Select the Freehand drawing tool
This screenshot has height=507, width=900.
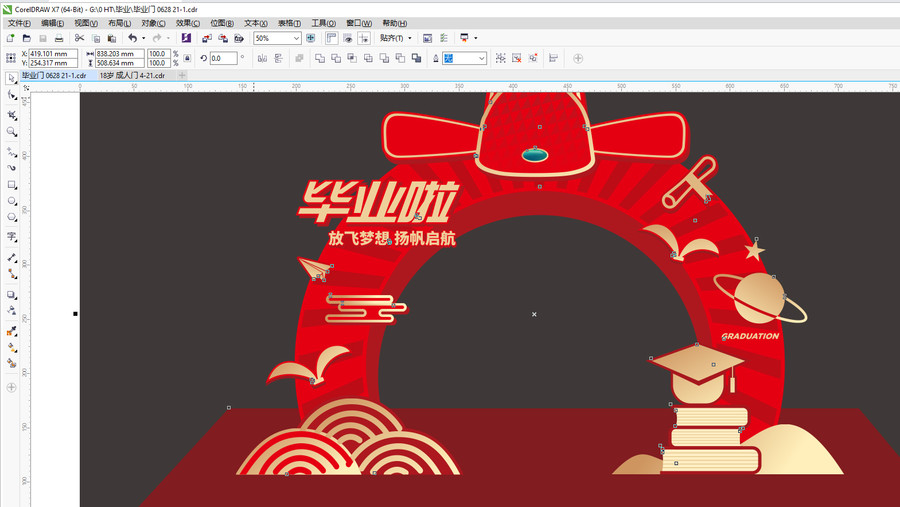coord(11,152)
